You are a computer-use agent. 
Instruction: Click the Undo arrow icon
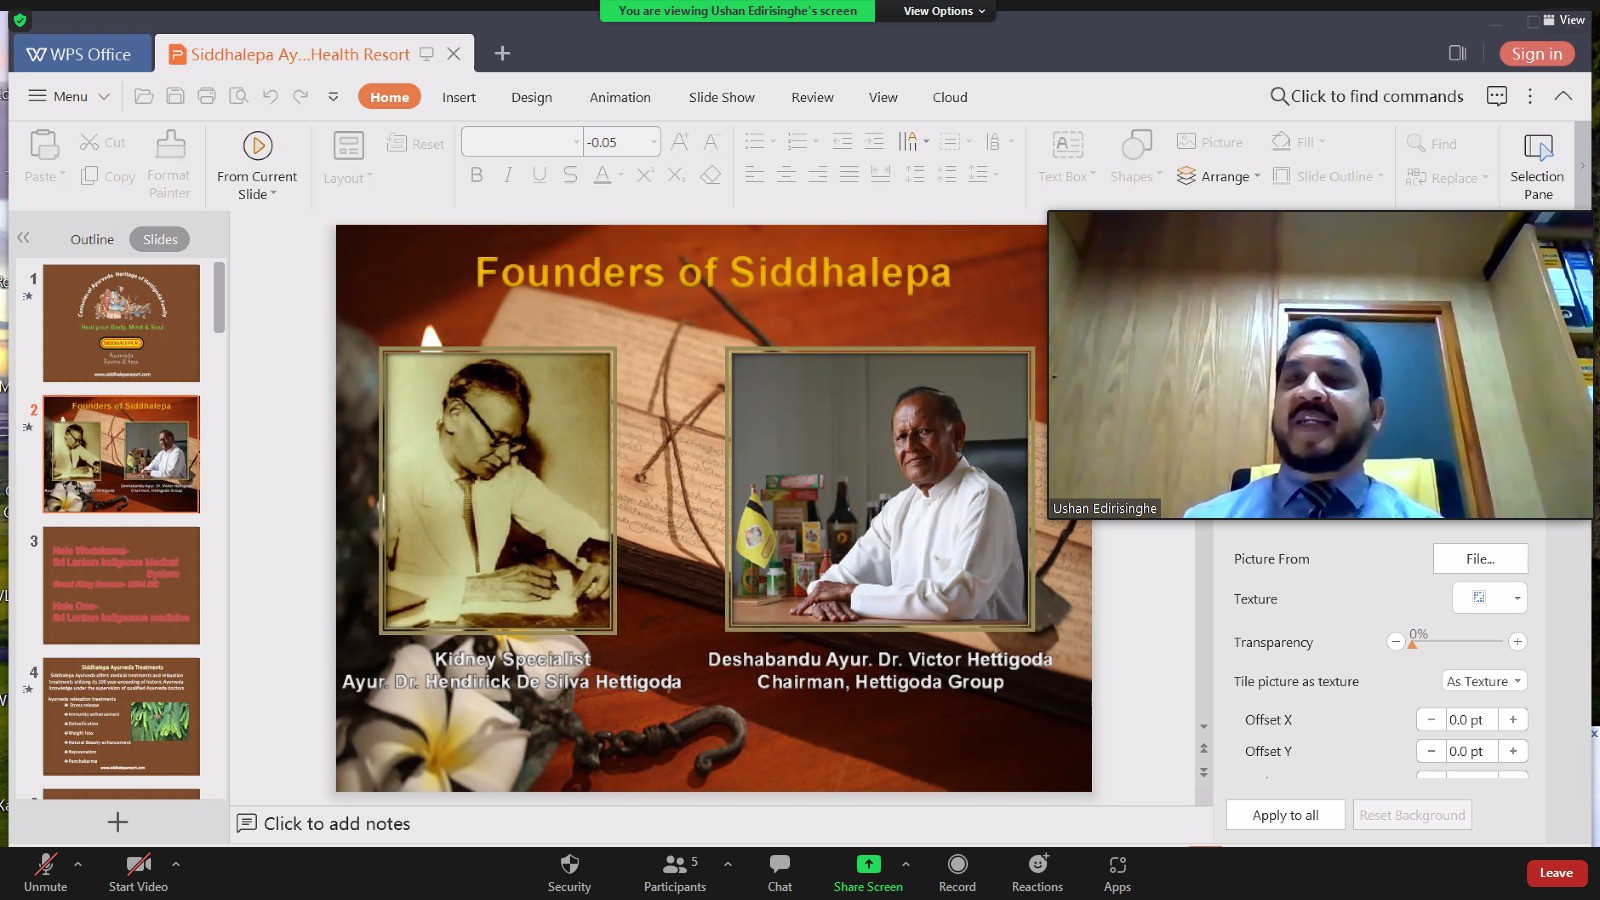point(270,96)
